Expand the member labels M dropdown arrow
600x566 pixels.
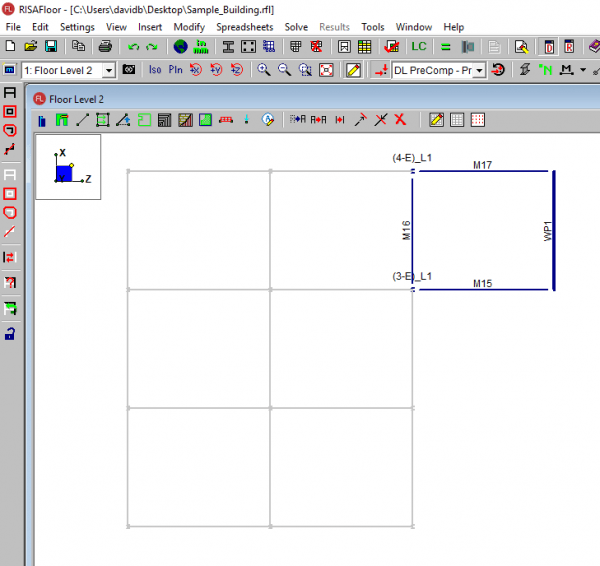coord(582,70)
